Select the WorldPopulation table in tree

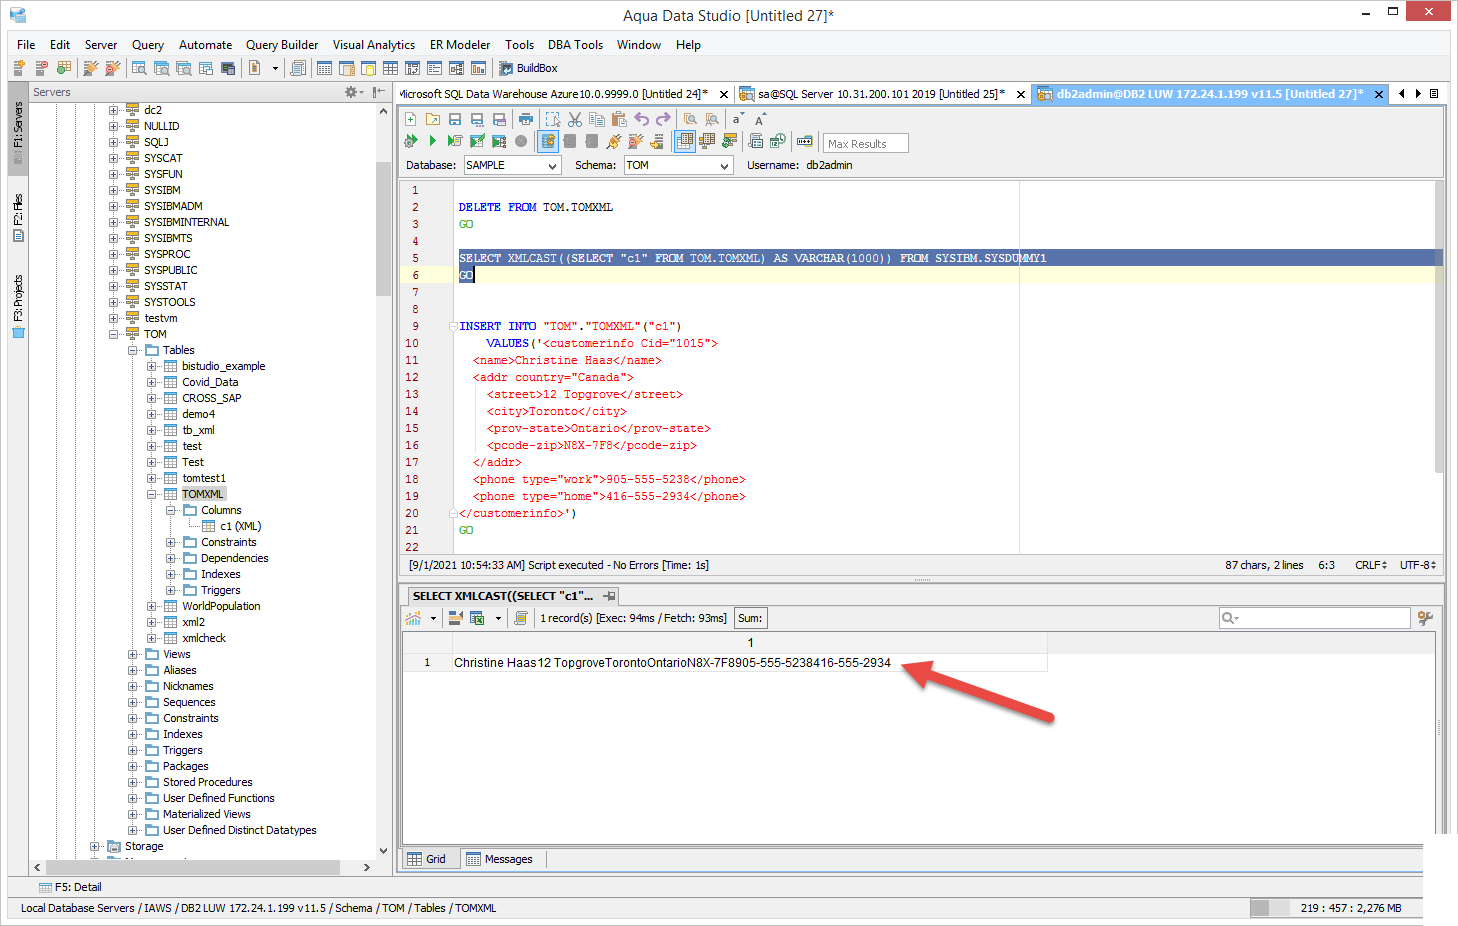click(221, 606)
